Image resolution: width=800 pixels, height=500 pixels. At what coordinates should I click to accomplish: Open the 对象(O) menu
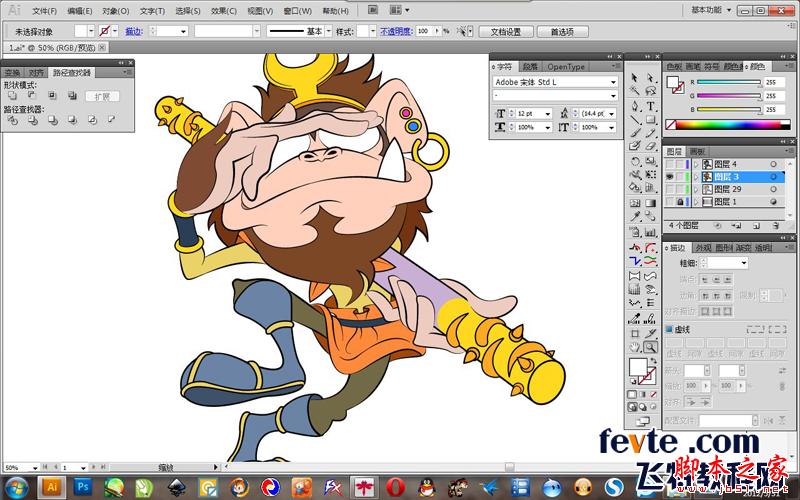coord(116,11)
